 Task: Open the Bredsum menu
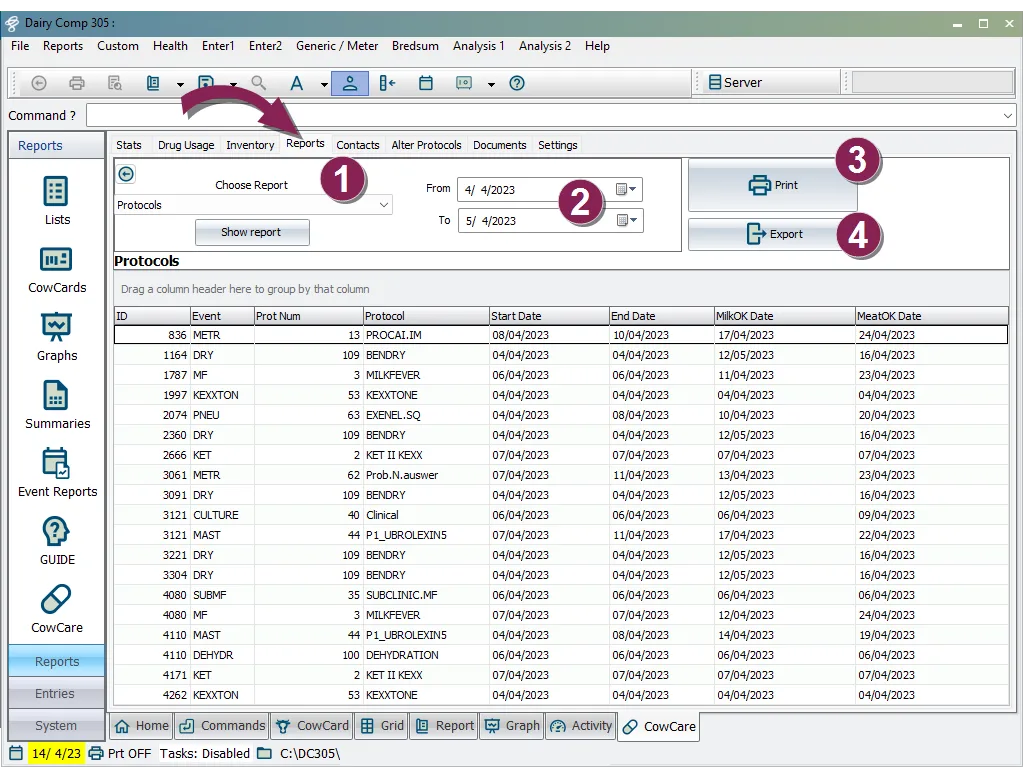[415, 46]
